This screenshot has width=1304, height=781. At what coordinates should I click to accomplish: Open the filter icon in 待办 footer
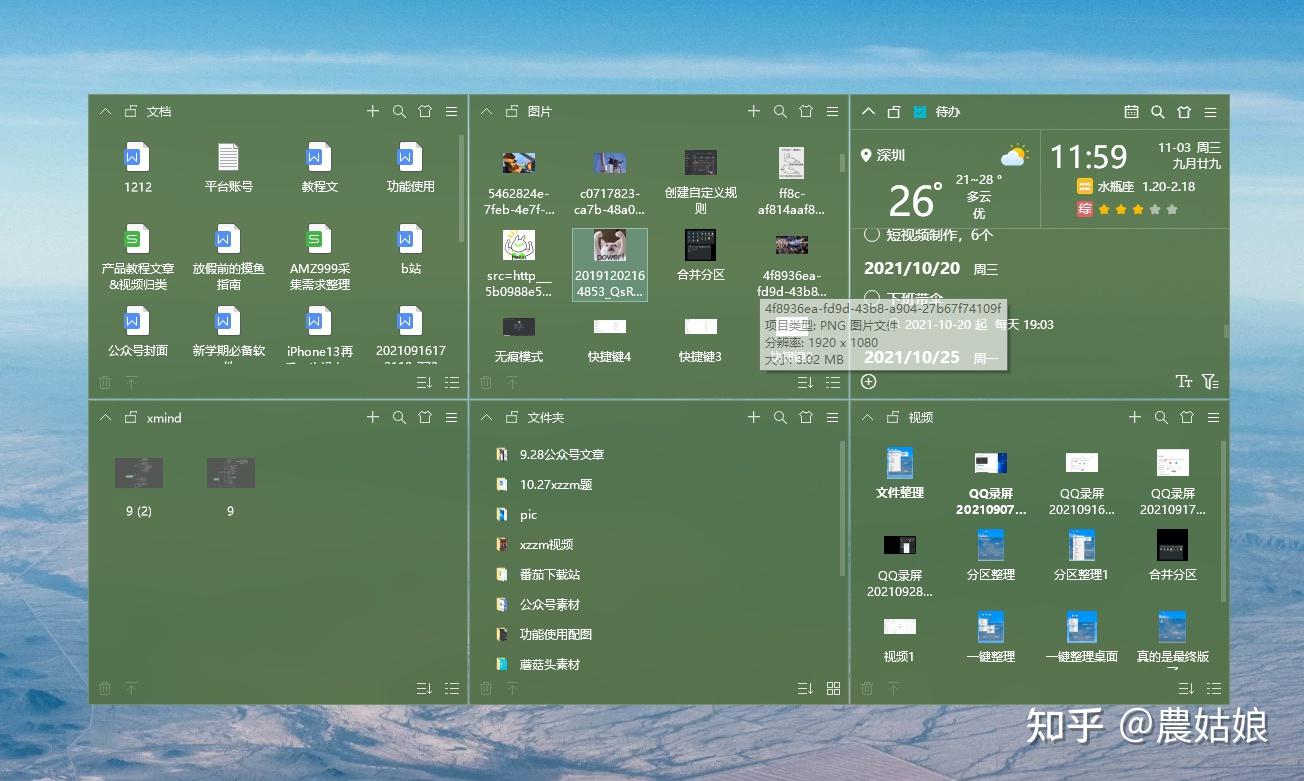tap(1210, 381)
